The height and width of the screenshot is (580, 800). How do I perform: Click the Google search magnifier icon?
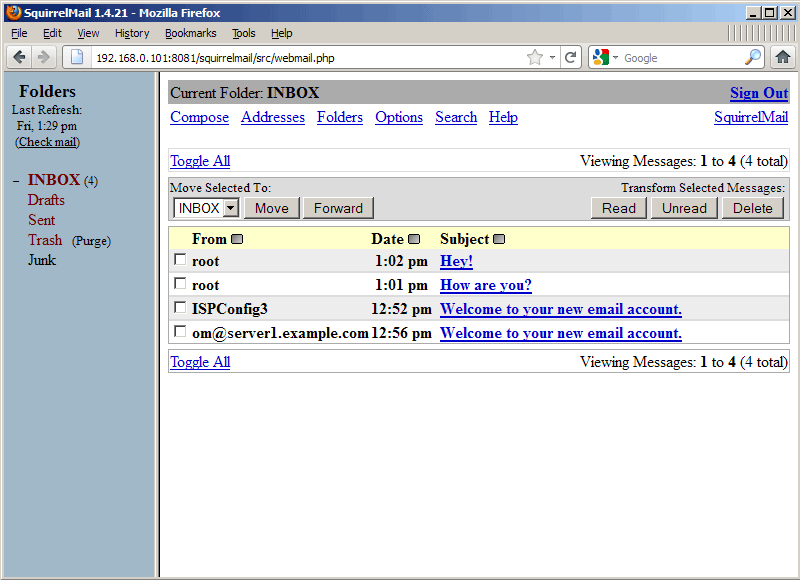pos(753,57)
